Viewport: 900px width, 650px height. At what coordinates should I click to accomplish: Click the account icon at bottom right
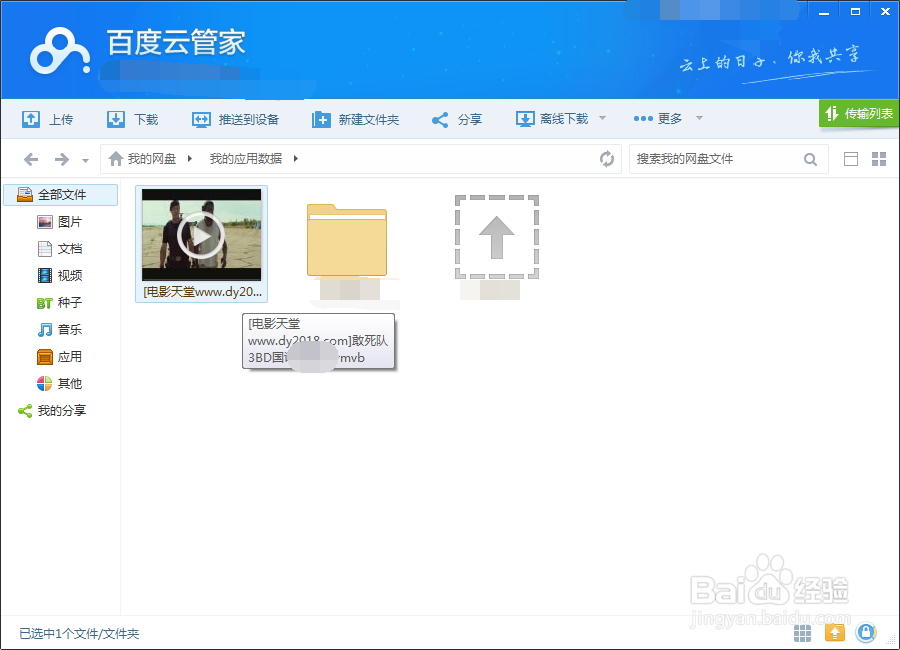click(866, 632)
